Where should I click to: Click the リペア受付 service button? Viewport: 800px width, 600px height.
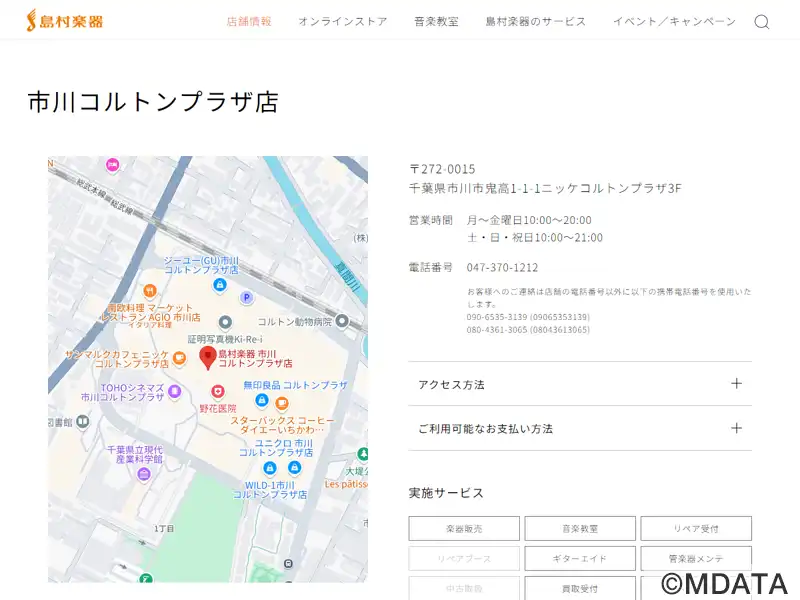(x=696, y=529)
